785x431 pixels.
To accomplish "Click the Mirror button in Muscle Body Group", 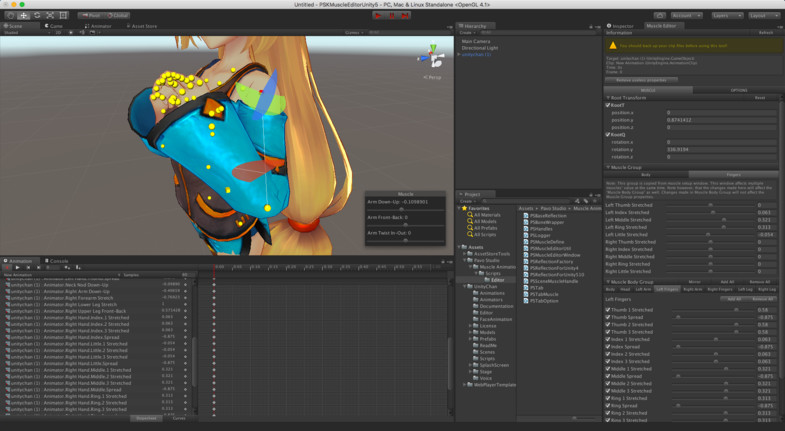I will [694, 282].
